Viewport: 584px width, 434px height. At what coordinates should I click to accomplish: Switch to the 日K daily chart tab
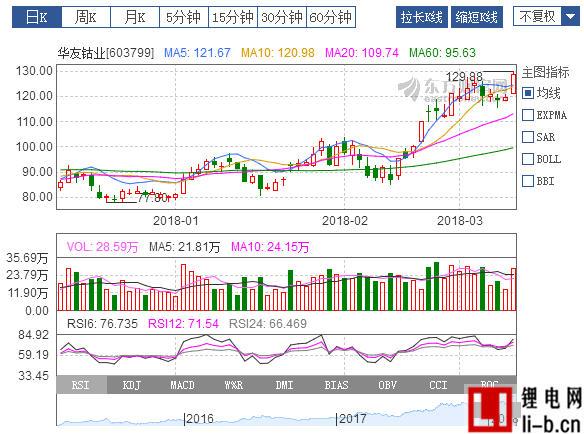coord(37,17)
